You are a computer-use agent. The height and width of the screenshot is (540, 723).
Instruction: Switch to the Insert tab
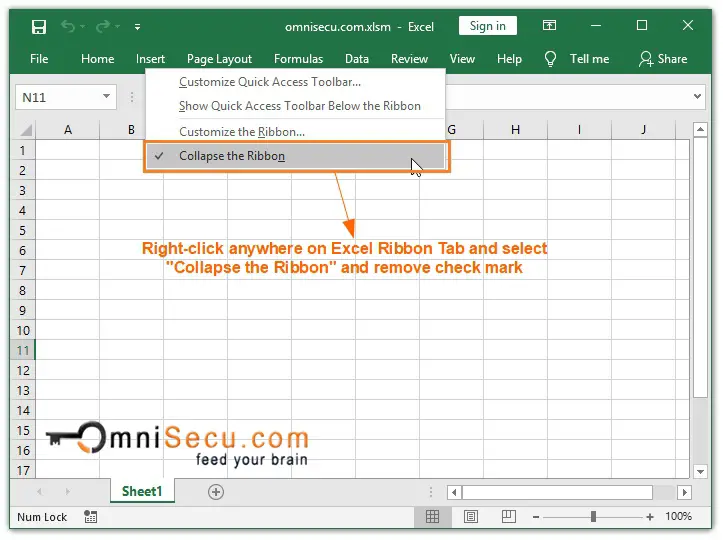[150, 59]
